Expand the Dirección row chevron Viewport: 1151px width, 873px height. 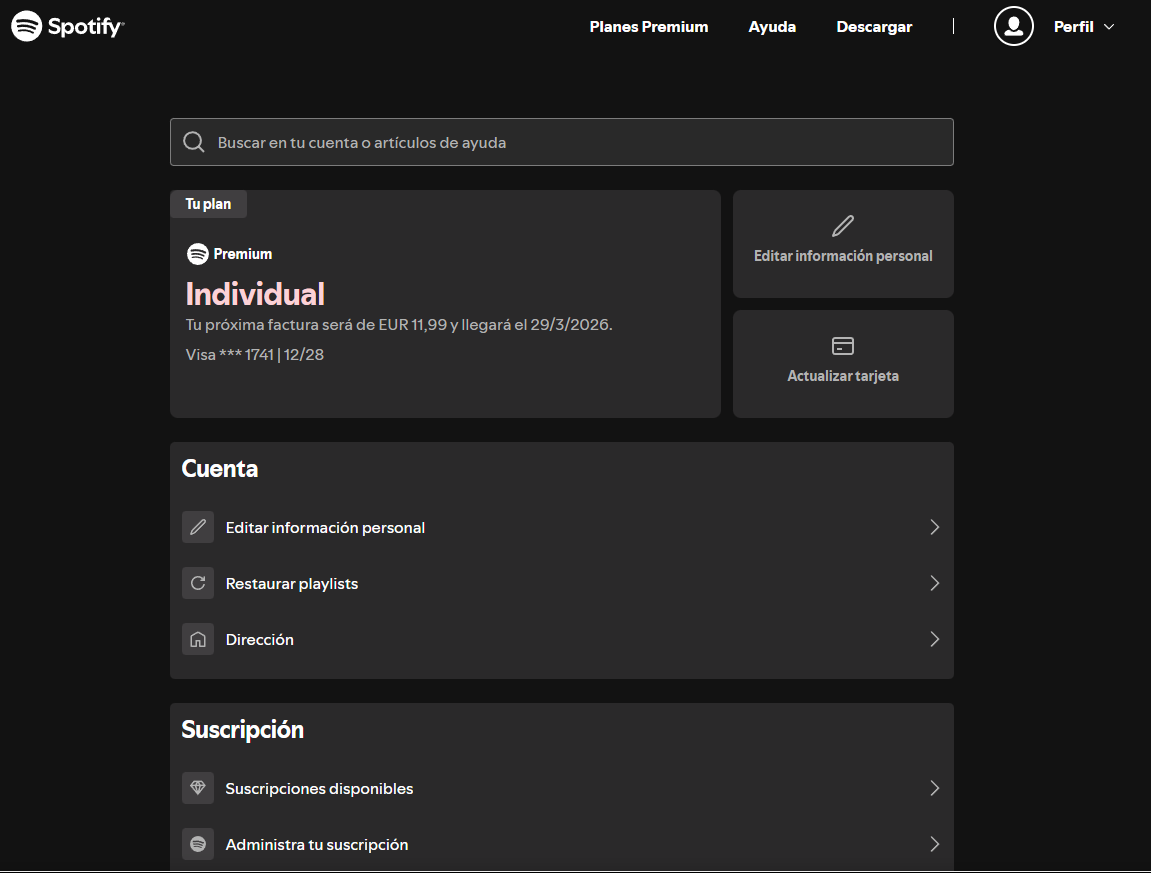[x=934, y=639]
